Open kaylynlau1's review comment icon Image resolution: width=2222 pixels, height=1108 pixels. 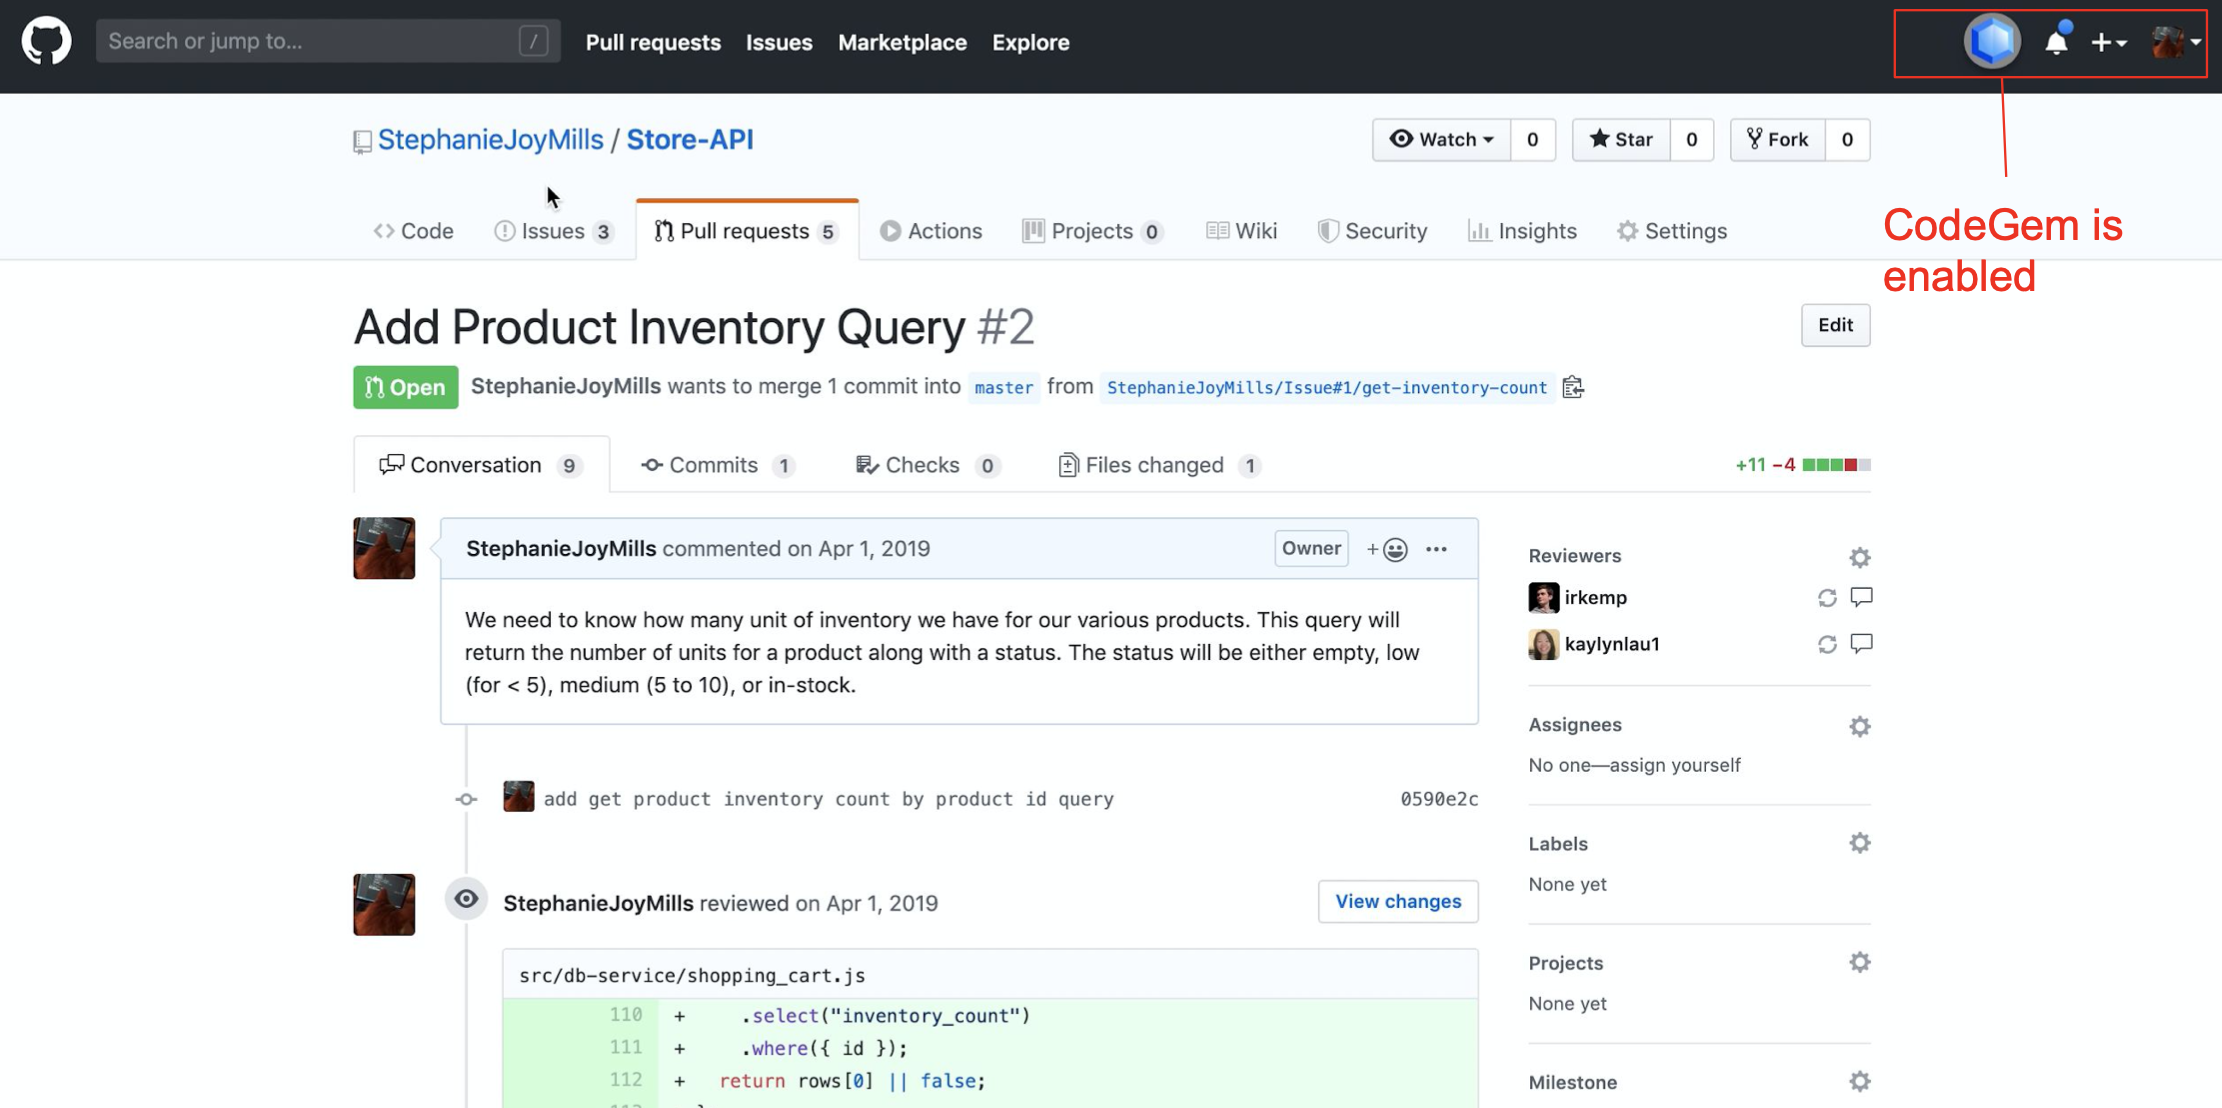(1861, 643)
